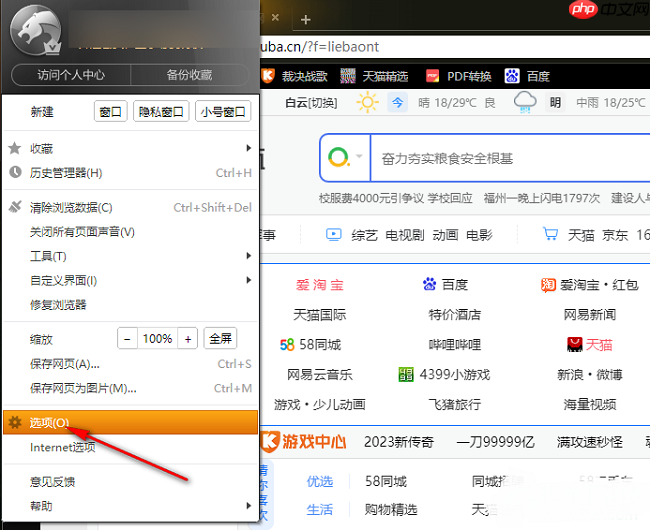Screen dimensions: 650x530
Task: Open 2023新传奇 game link
Action: pyautogui.click(x=399, y=442)
